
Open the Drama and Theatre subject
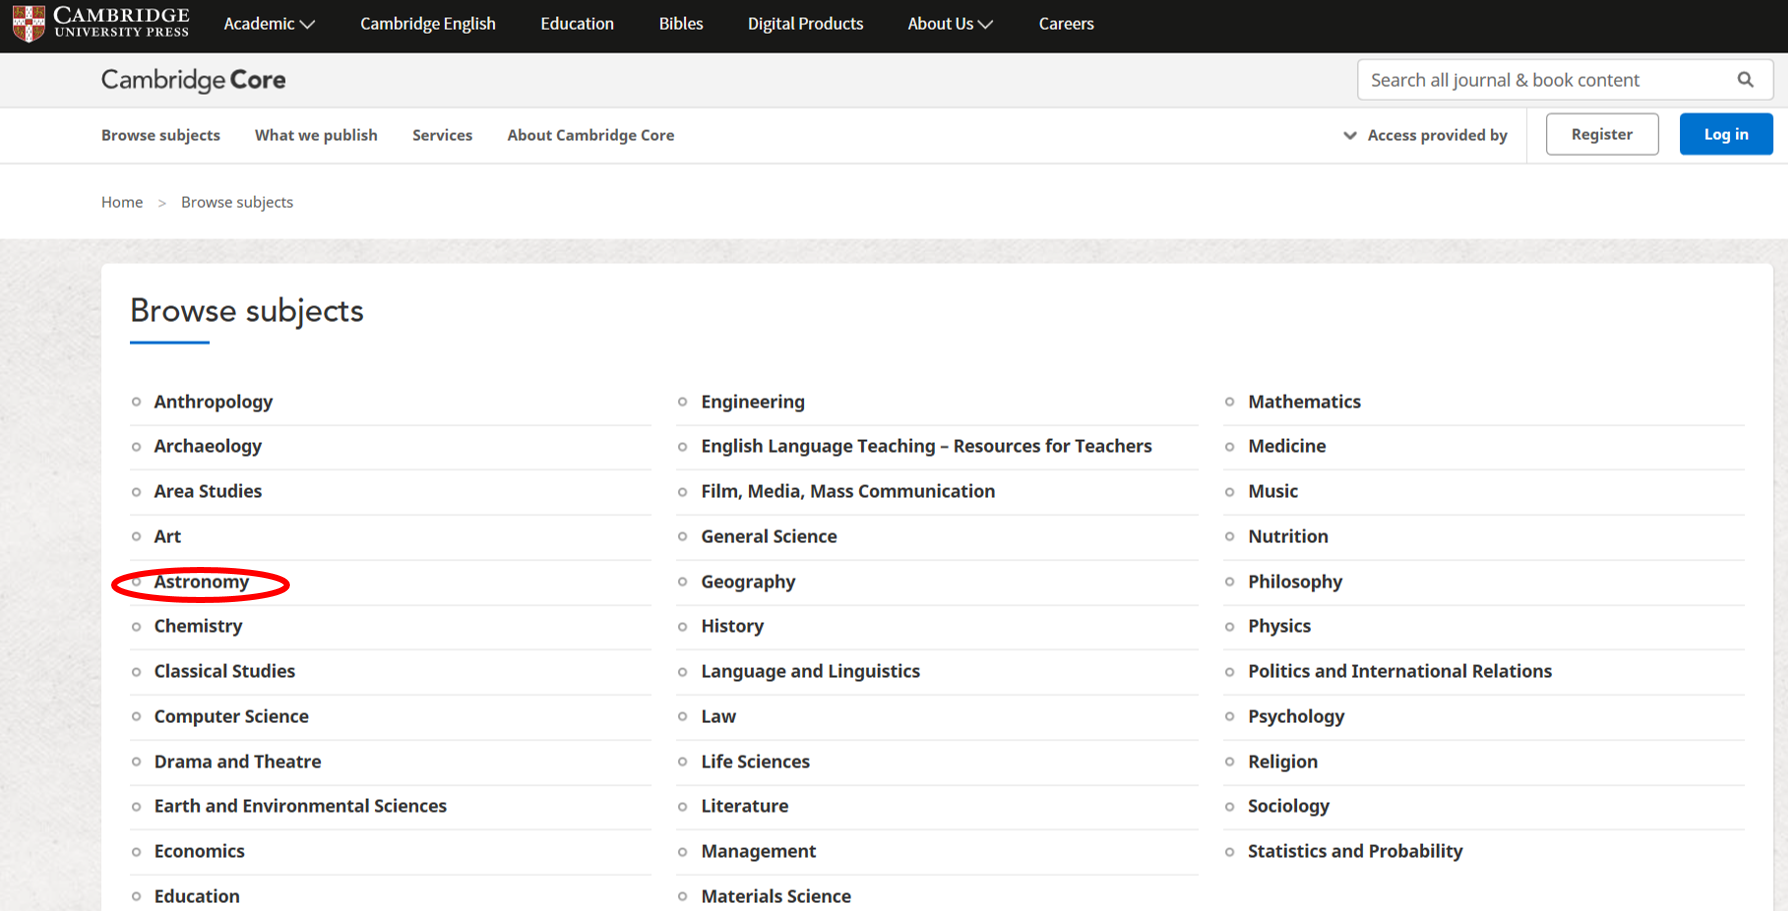point(238,761)
